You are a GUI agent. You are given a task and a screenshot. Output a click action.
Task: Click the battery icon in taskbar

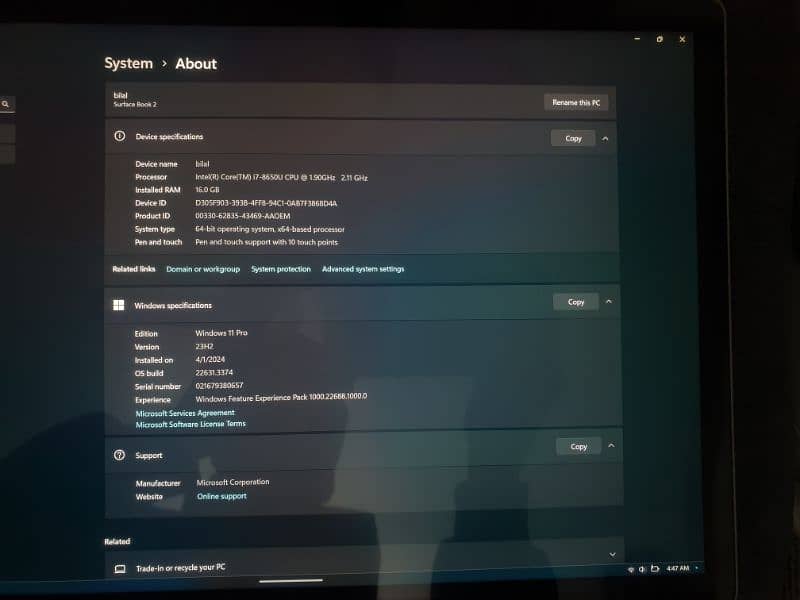tap(654, 569)
